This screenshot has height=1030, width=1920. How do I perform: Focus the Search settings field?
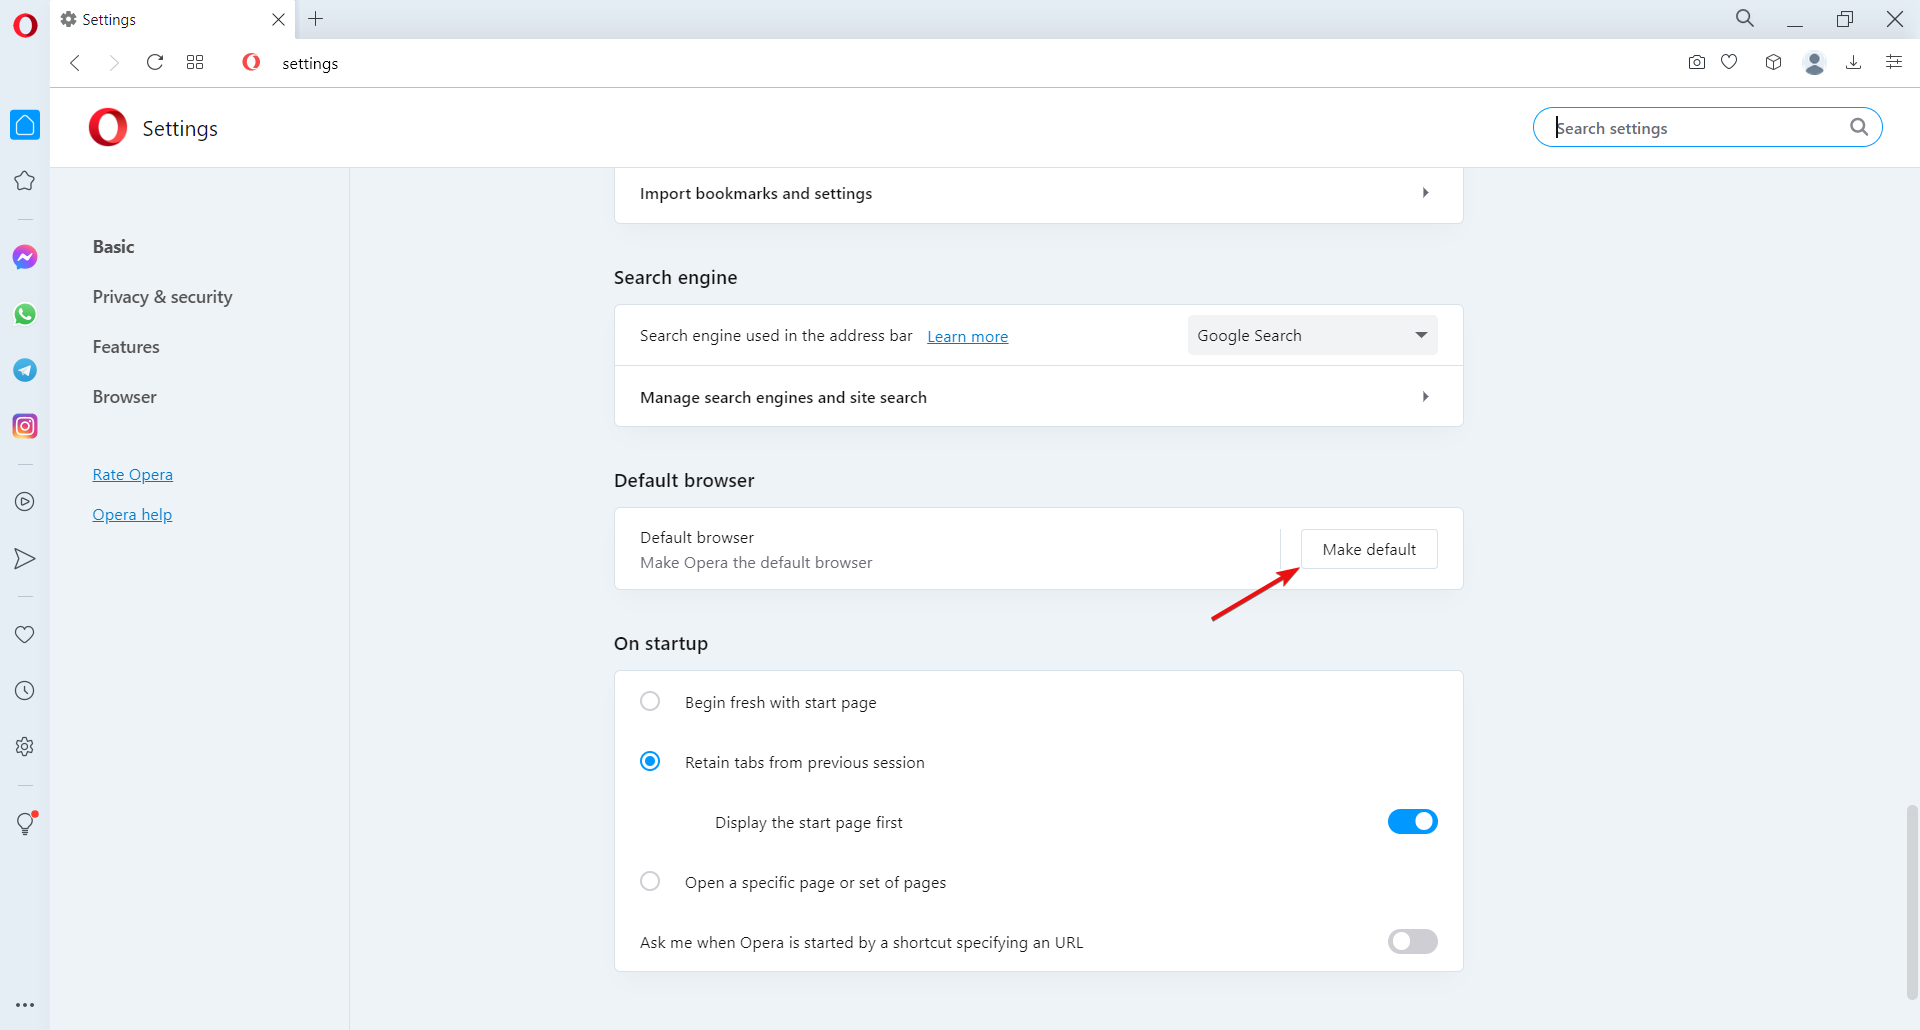pyautogui.click(x=1700, y=128)
